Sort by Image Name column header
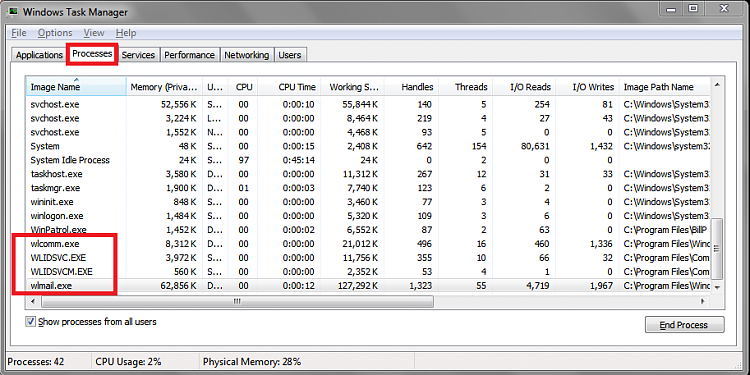This screenshot has height=375, width=750. (77, 87)
